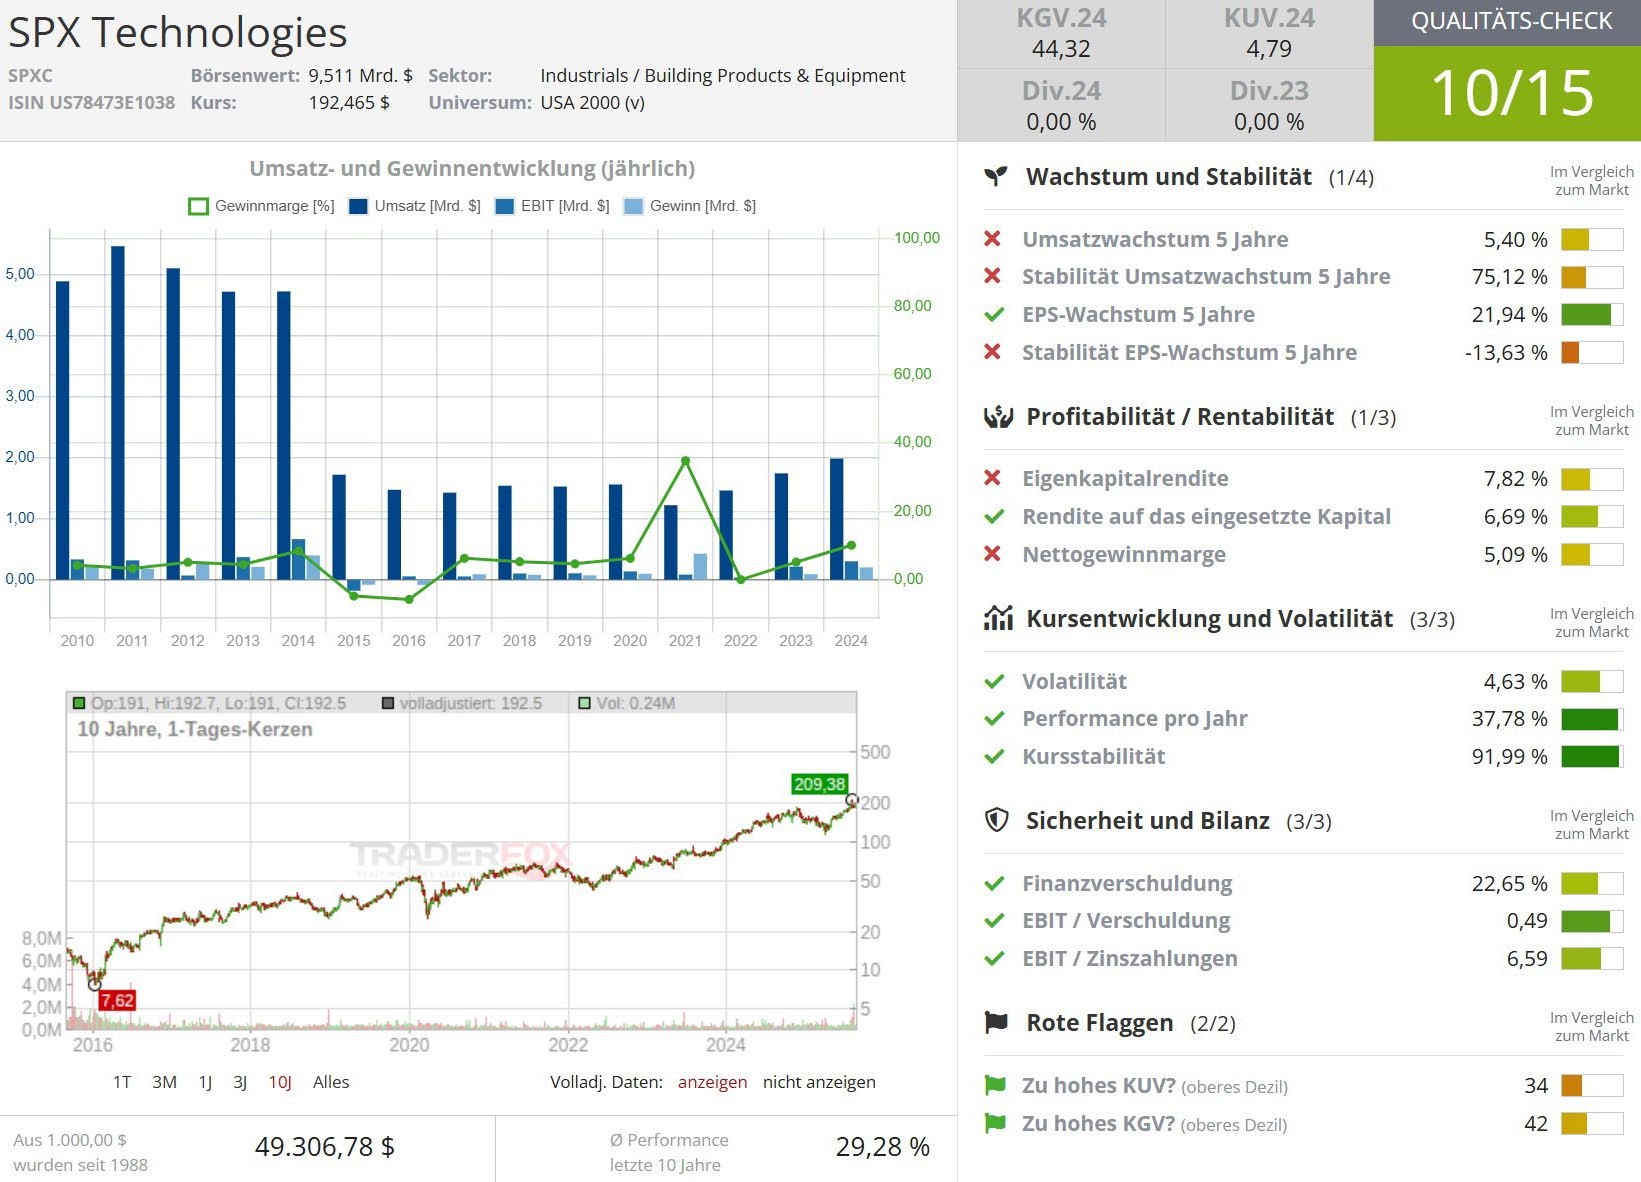The image size is (1641, 1182).
Task: Click the green 209,38 price high marker
Action: [819, 784]
